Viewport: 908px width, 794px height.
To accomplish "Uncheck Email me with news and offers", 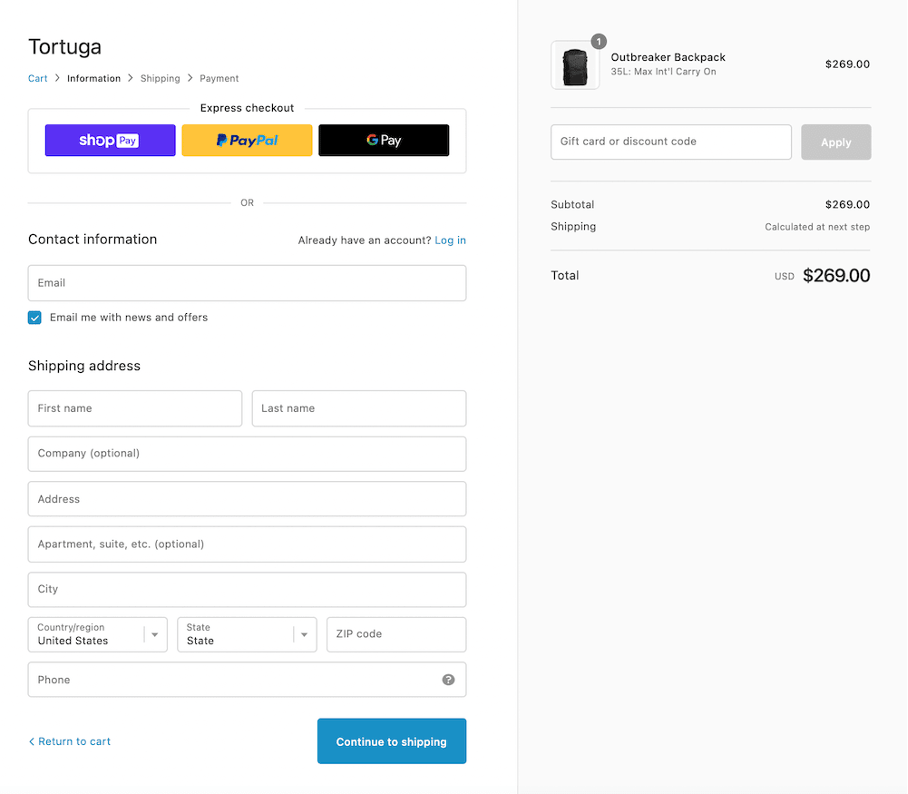I will pyautogui.click(x=35, y=317).
